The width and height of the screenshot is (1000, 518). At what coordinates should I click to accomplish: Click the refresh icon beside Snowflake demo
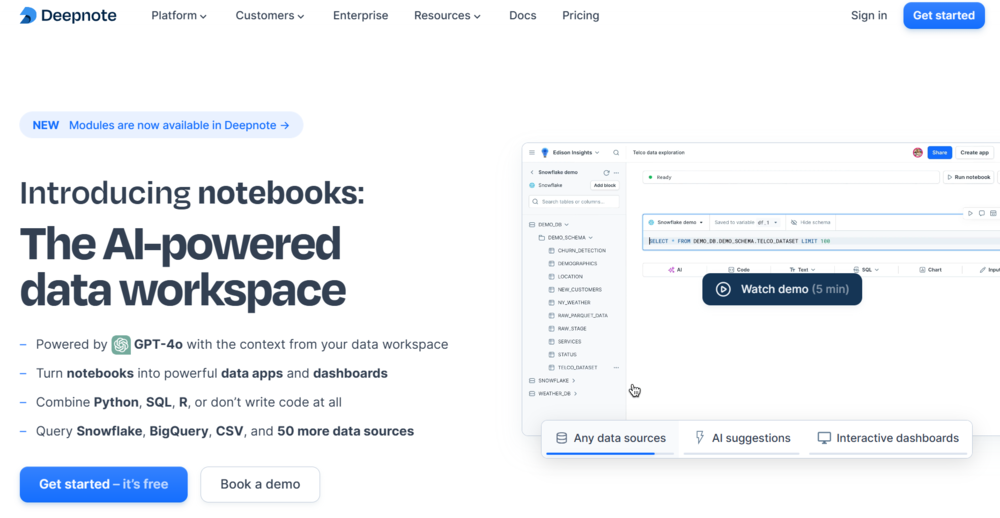tap(606, 172)
